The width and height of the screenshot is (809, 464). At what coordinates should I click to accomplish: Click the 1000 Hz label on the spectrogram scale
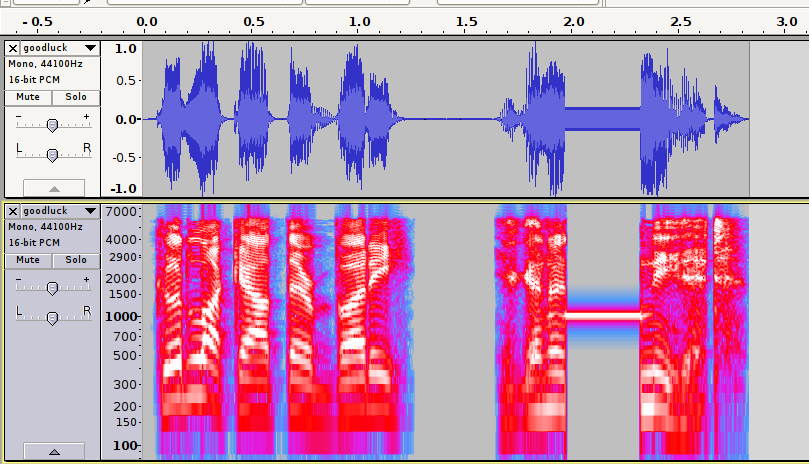point(122,316)
